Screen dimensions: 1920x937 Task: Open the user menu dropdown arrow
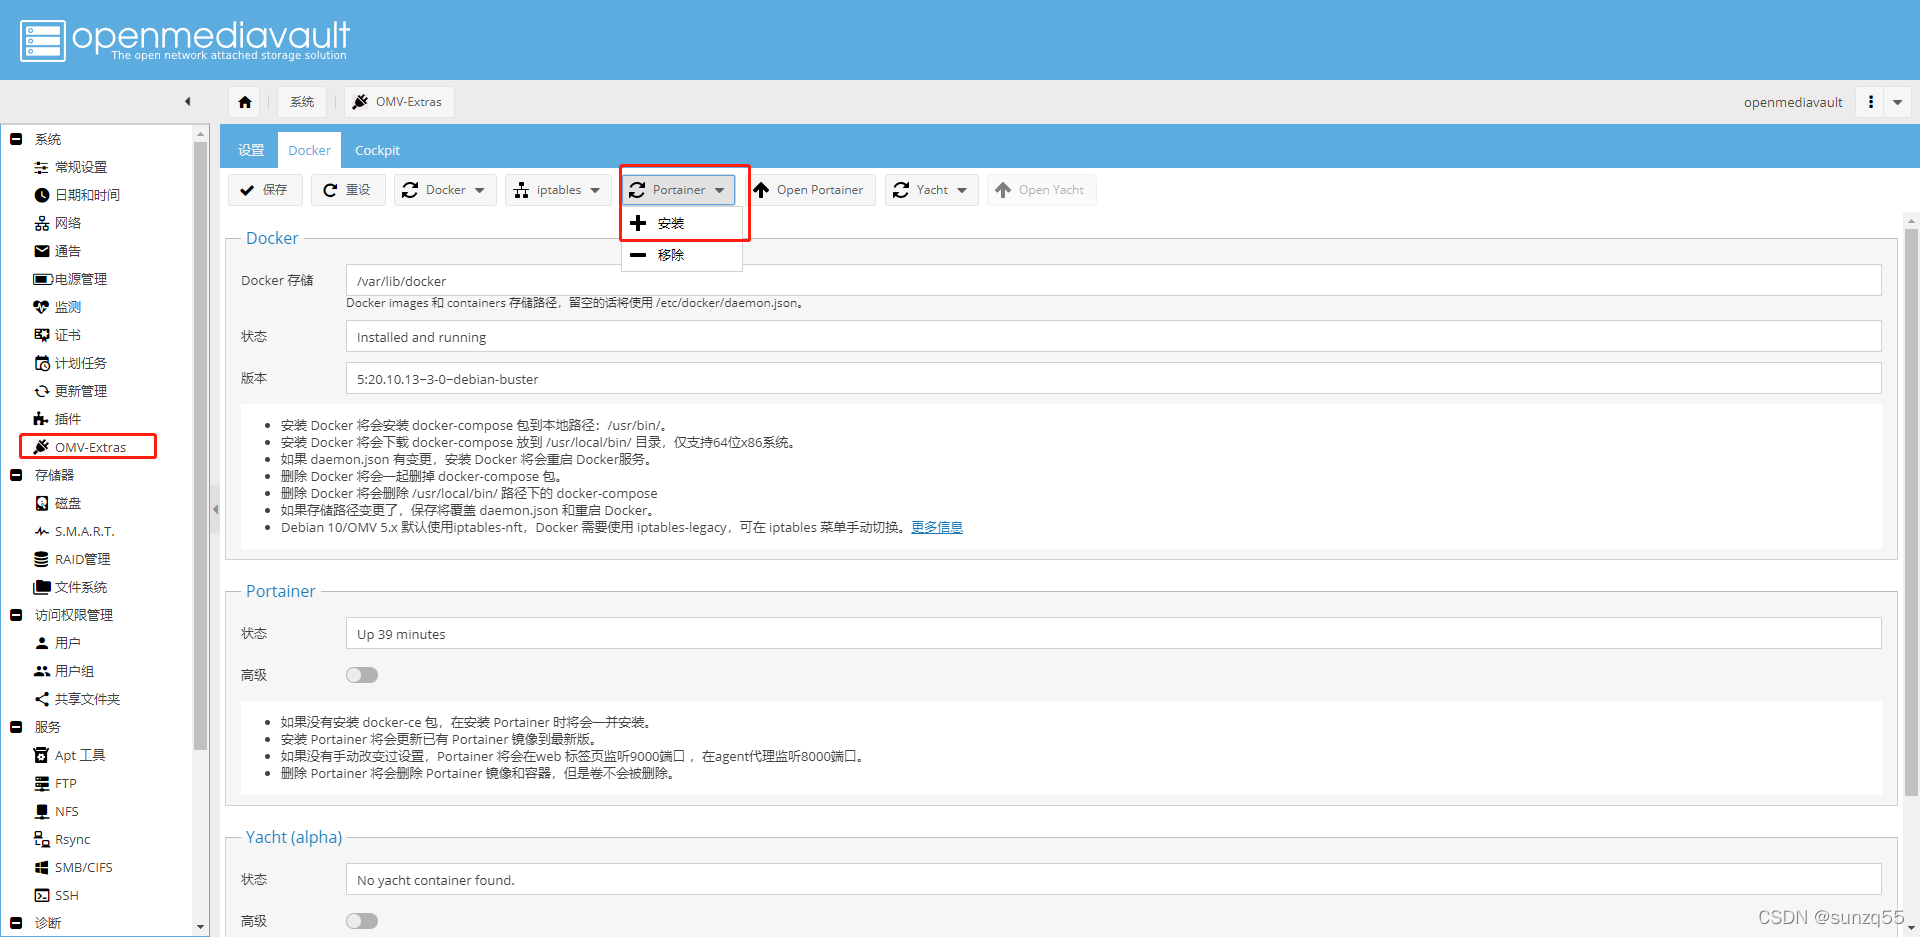click(1897, 102)
